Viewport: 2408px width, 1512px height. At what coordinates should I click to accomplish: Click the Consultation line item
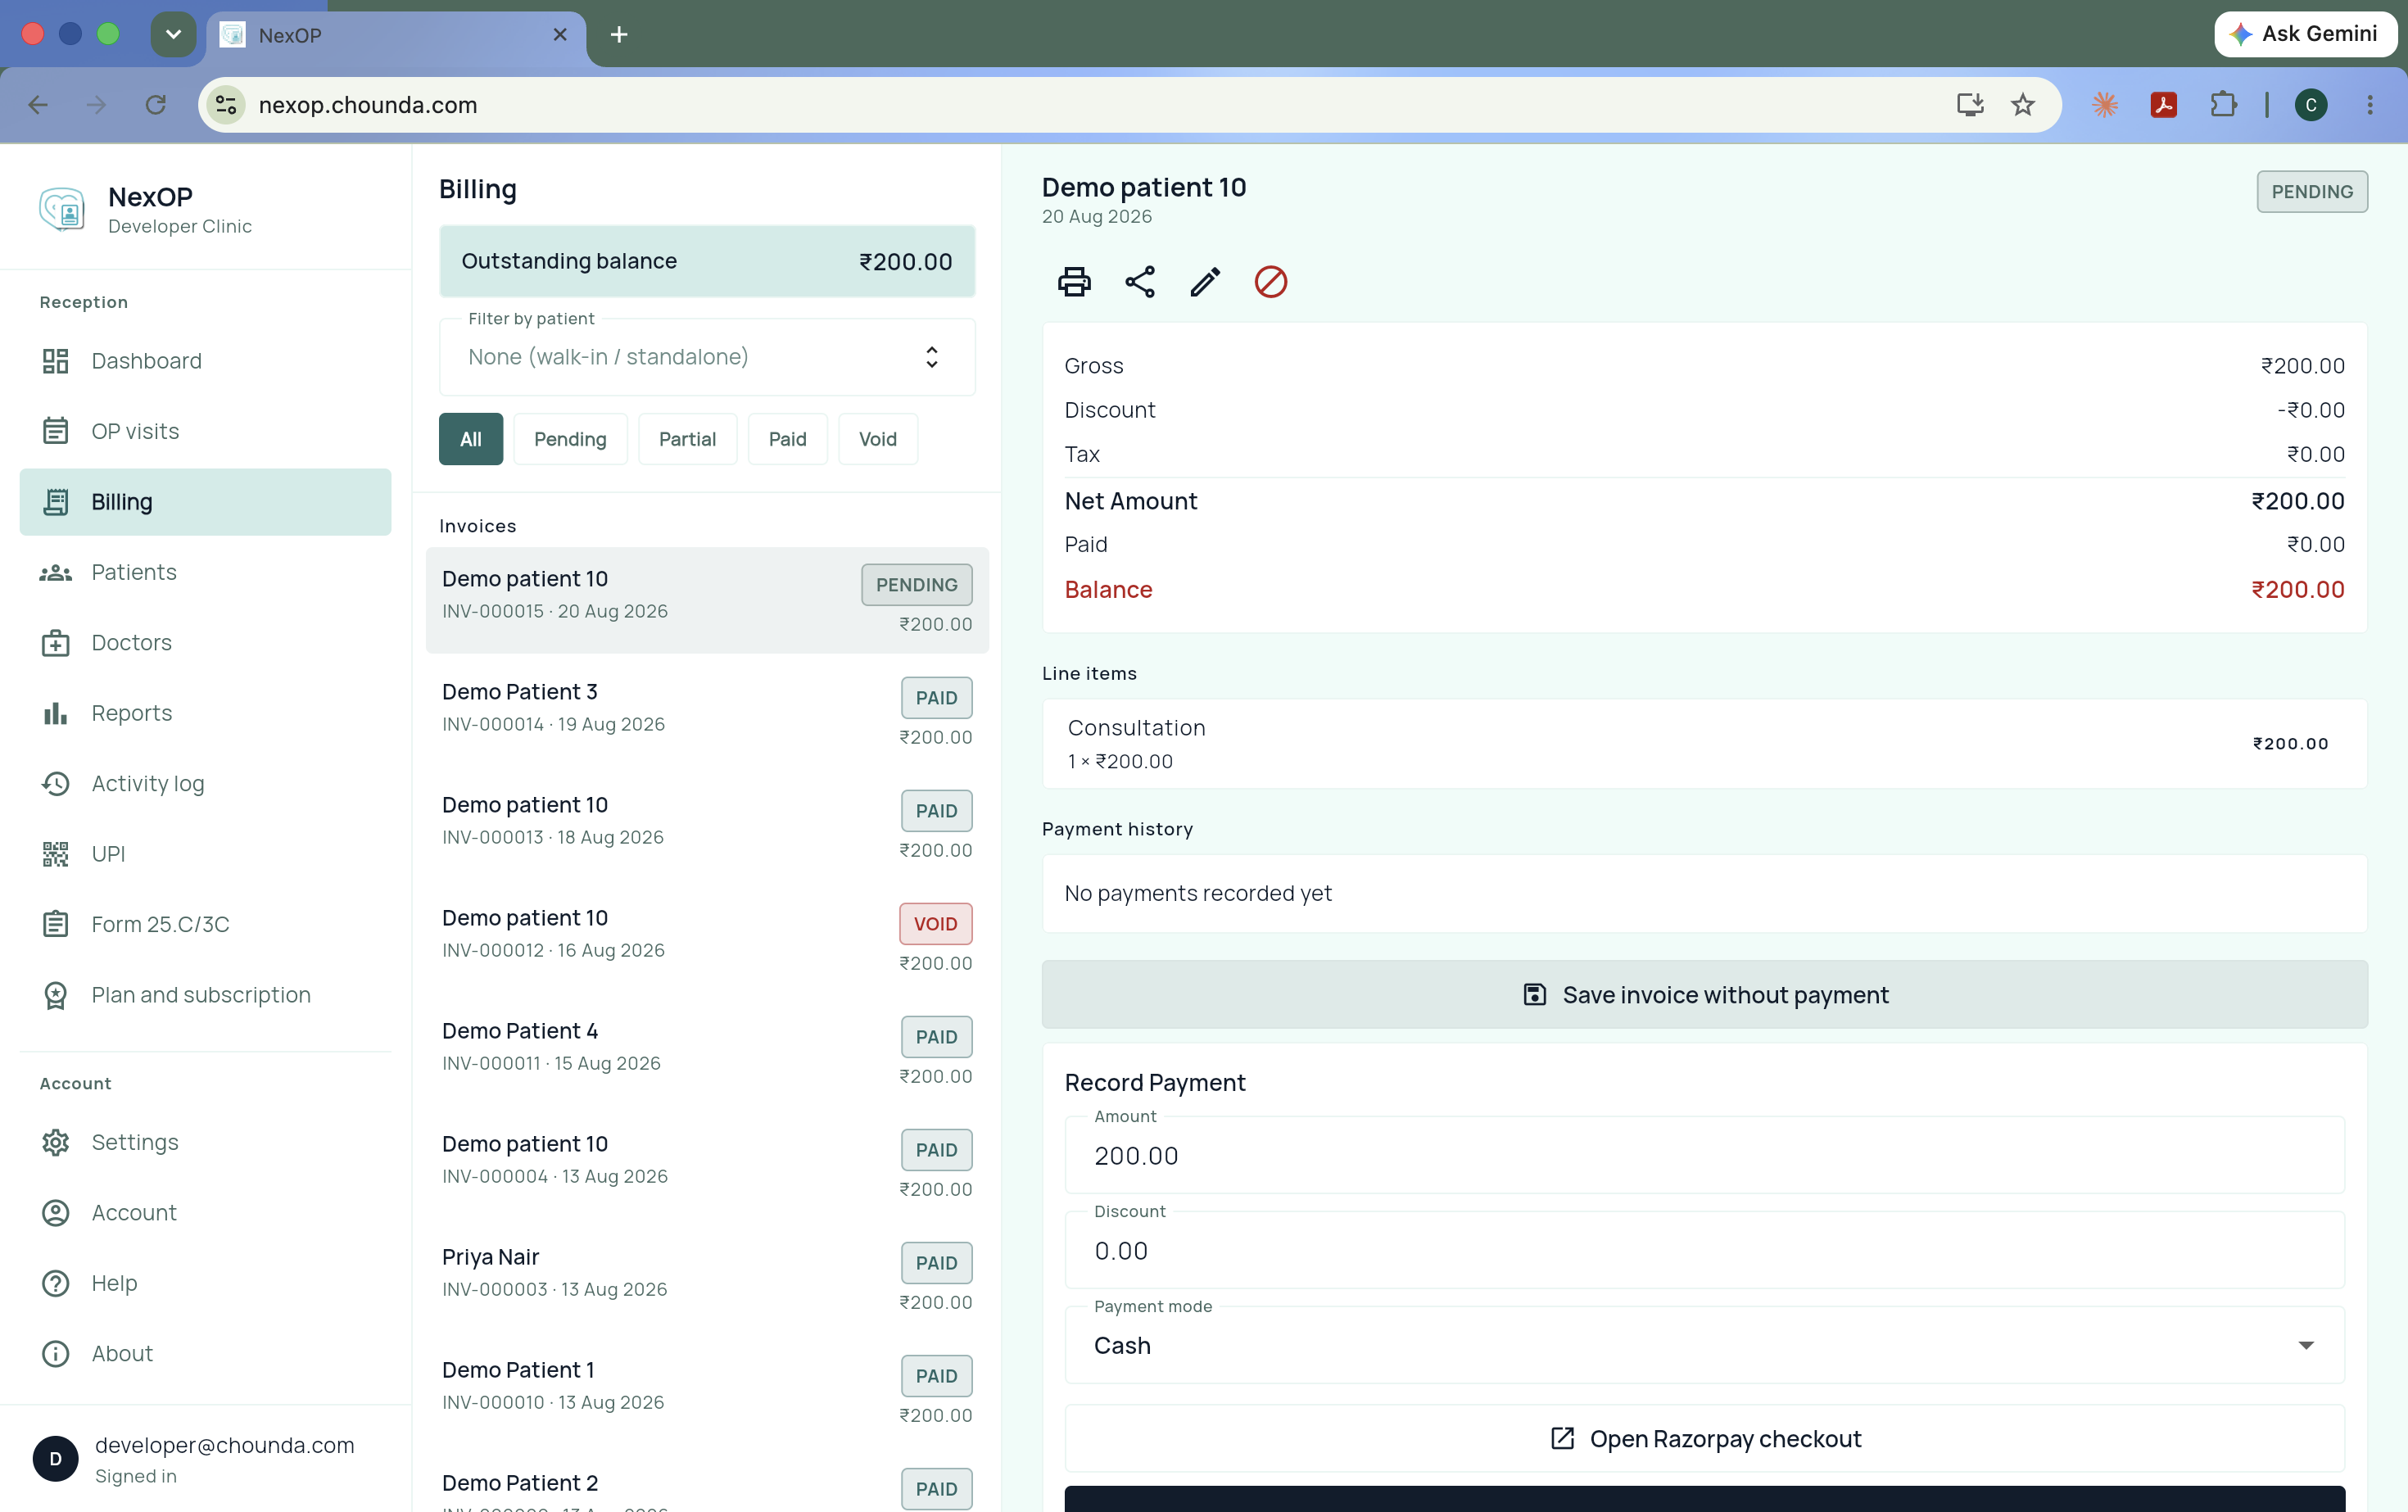tap(1704, 744)
